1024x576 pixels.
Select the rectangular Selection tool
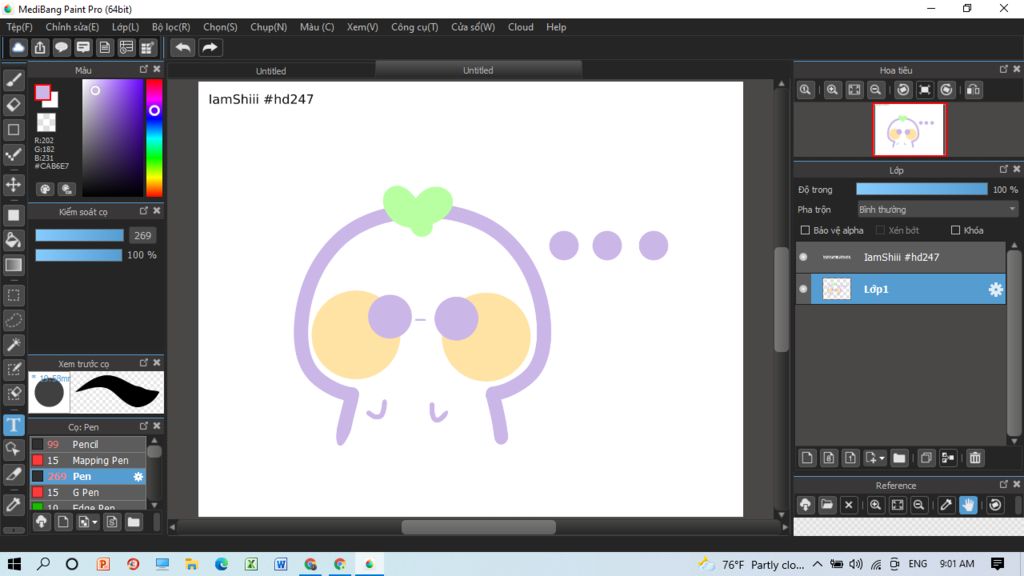pyautogui.click(x=14, y=295)
